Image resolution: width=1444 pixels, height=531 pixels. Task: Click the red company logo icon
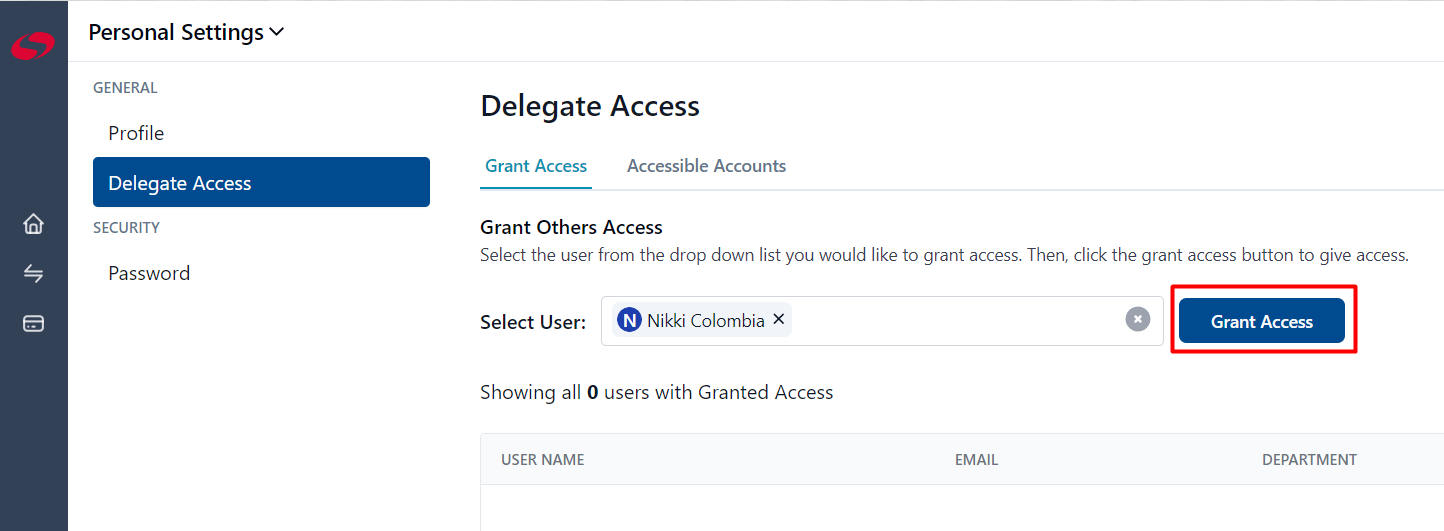[33, 46]
